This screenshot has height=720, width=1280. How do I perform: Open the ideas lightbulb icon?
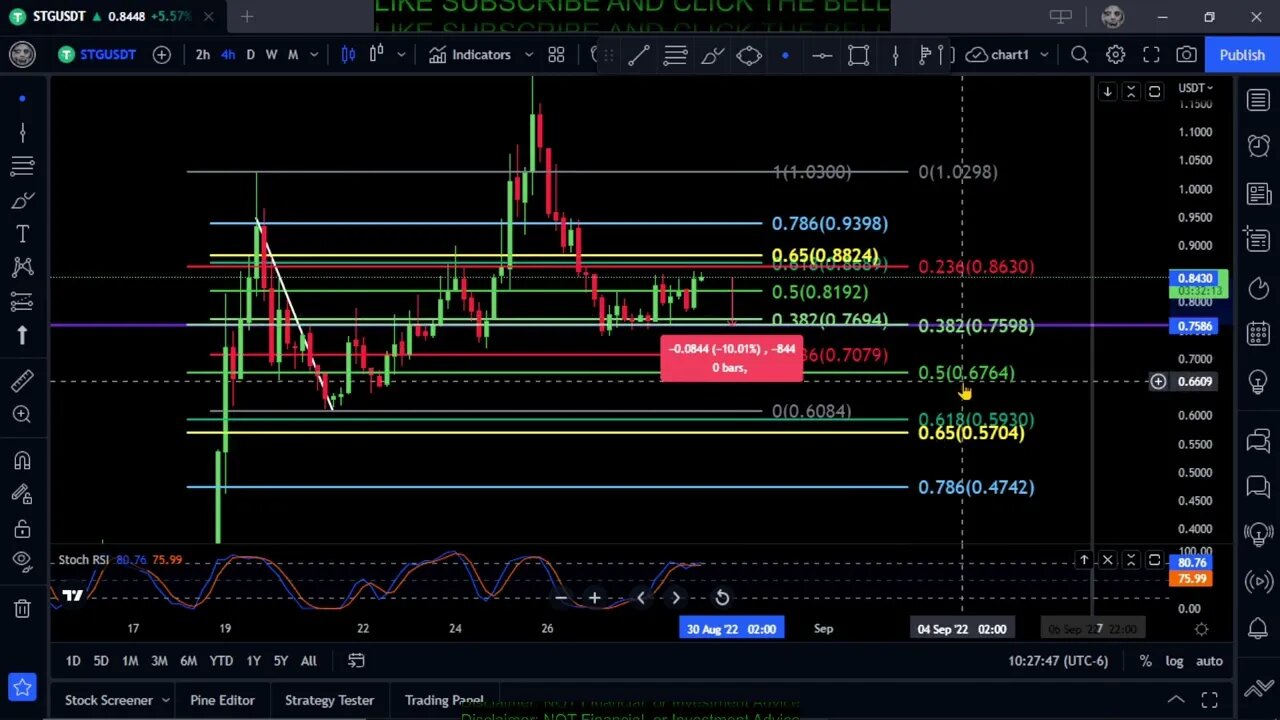click(1258, 382)
